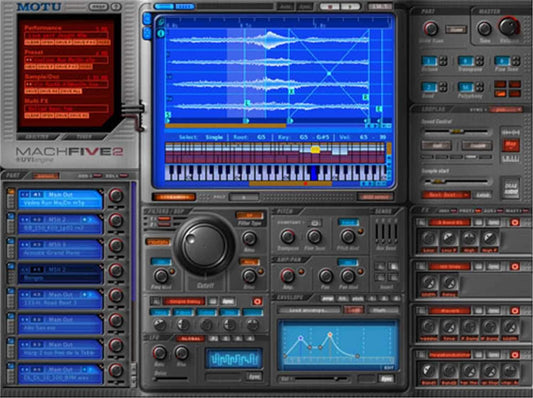Image resolution: width=533 pixels, height=398 pixels.
Task: Click the Speed Control slider in Loop Lab
Action: tap(455, 131)
